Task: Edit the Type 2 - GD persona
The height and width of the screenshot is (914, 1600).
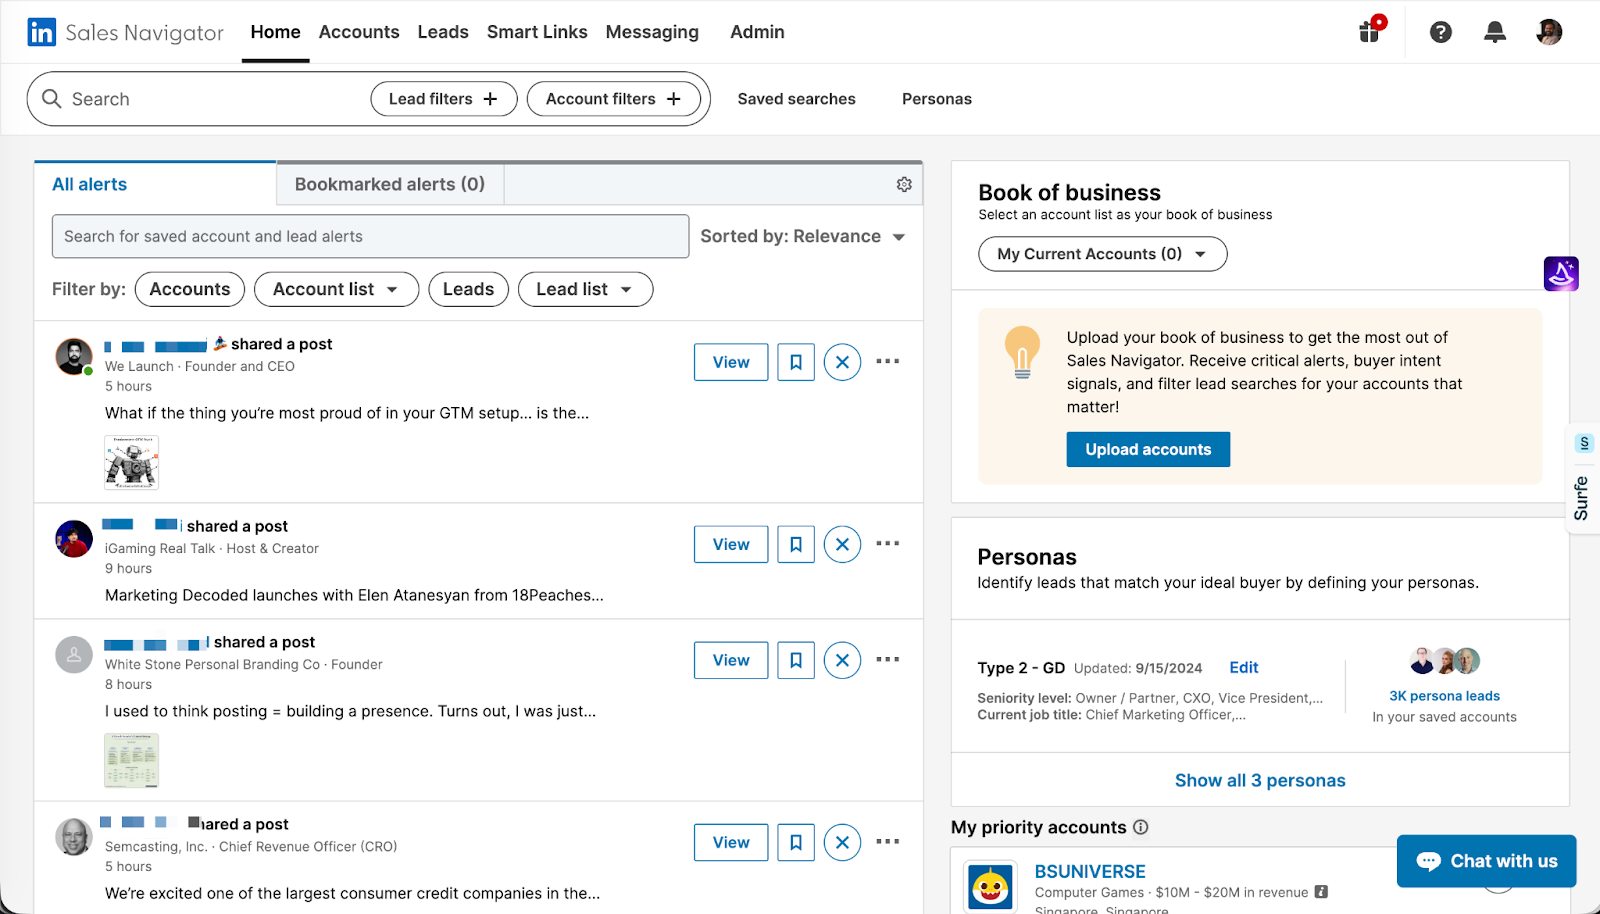Action: 1243,667
